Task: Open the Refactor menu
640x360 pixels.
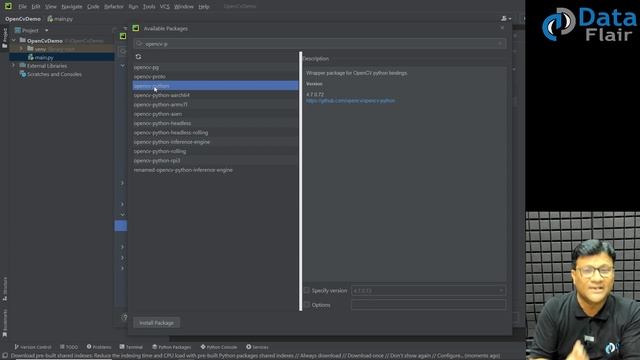Action: [x=113, y=7]
